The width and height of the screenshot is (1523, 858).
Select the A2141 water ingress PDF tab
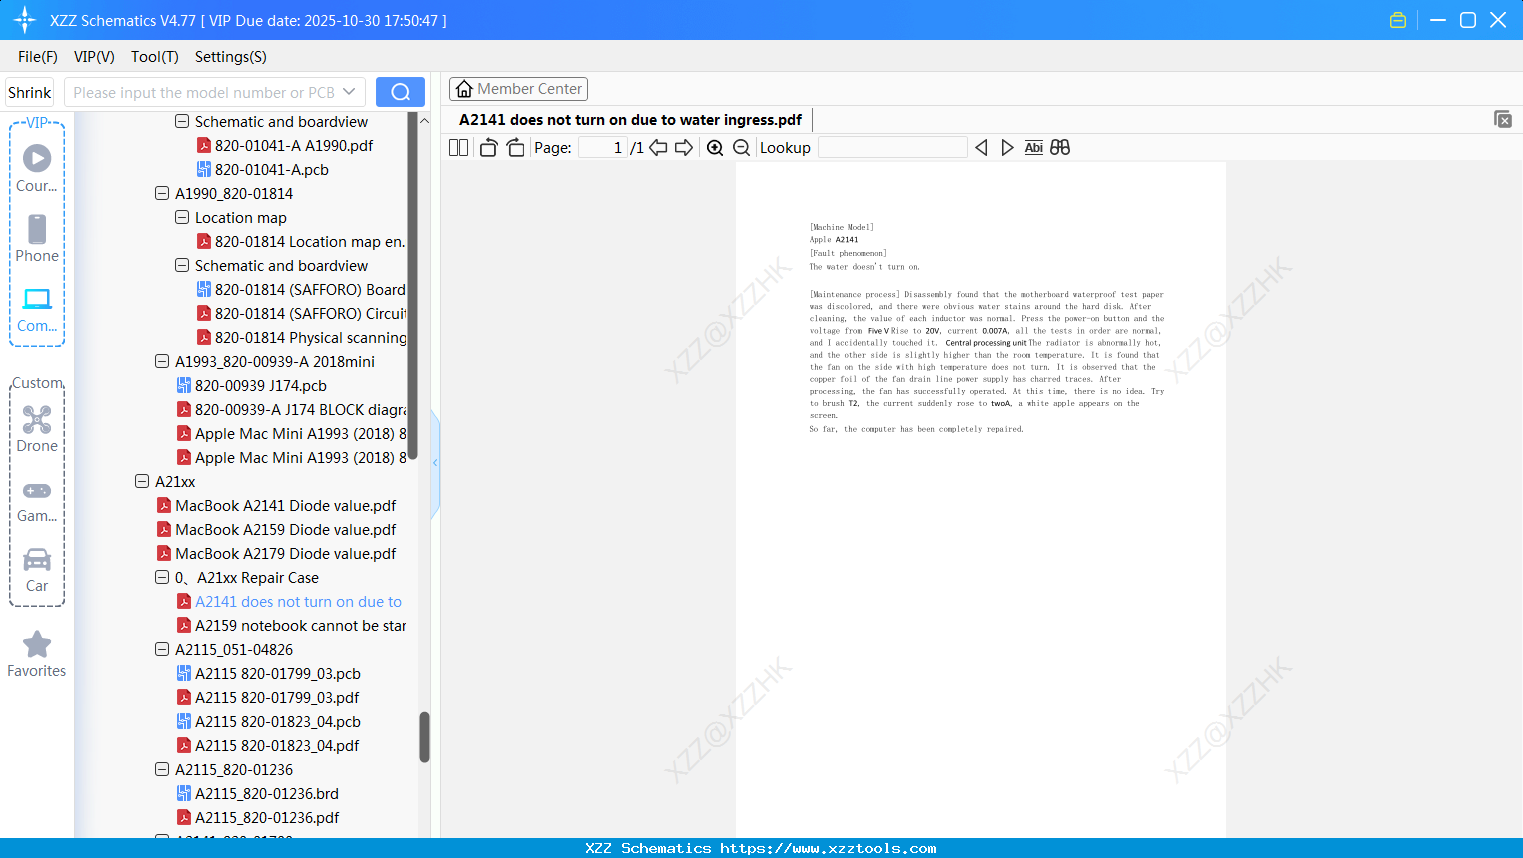630,120
